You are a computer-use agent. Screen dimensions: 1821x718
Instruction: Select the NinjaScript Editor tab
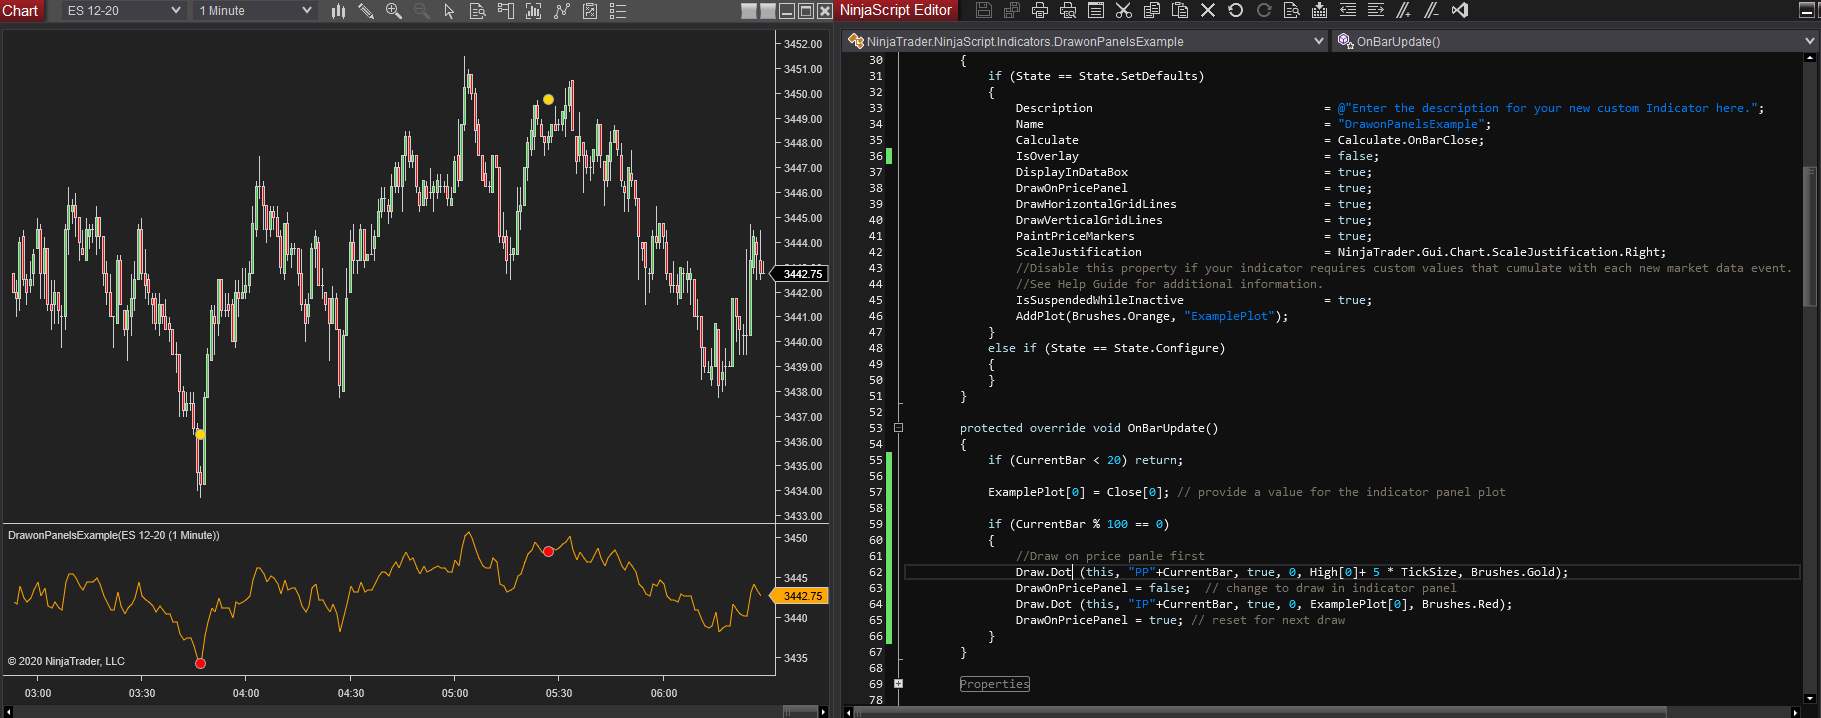point(895,10)
